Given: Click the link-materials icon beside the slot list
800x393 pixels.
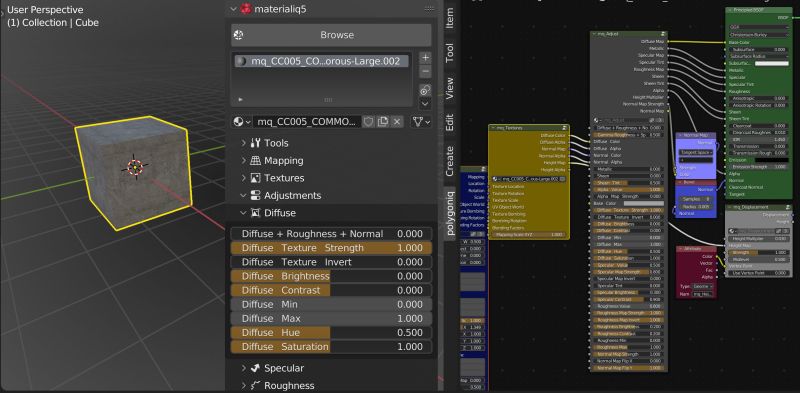Looking at the screenshot, I should click(x=426, y=90).
